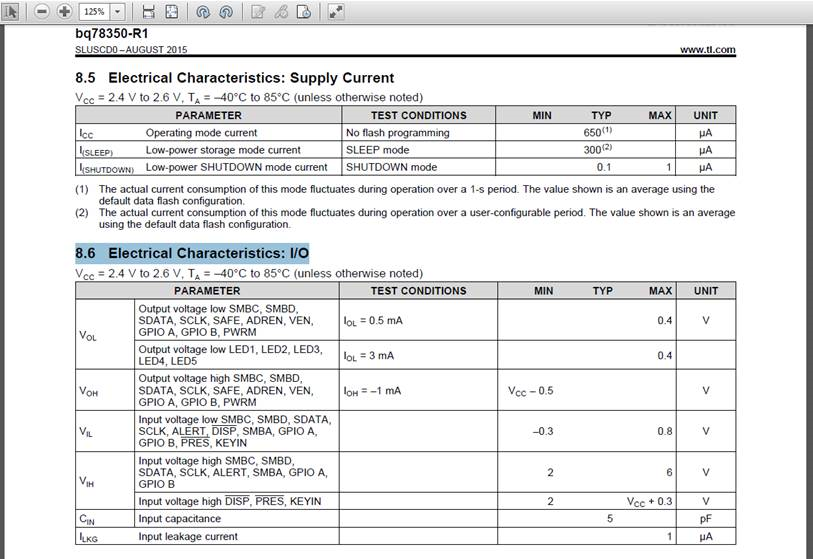Open the add comment note tool
The height and width of the screenshot is (559, 813).
[x=258, y=11]
